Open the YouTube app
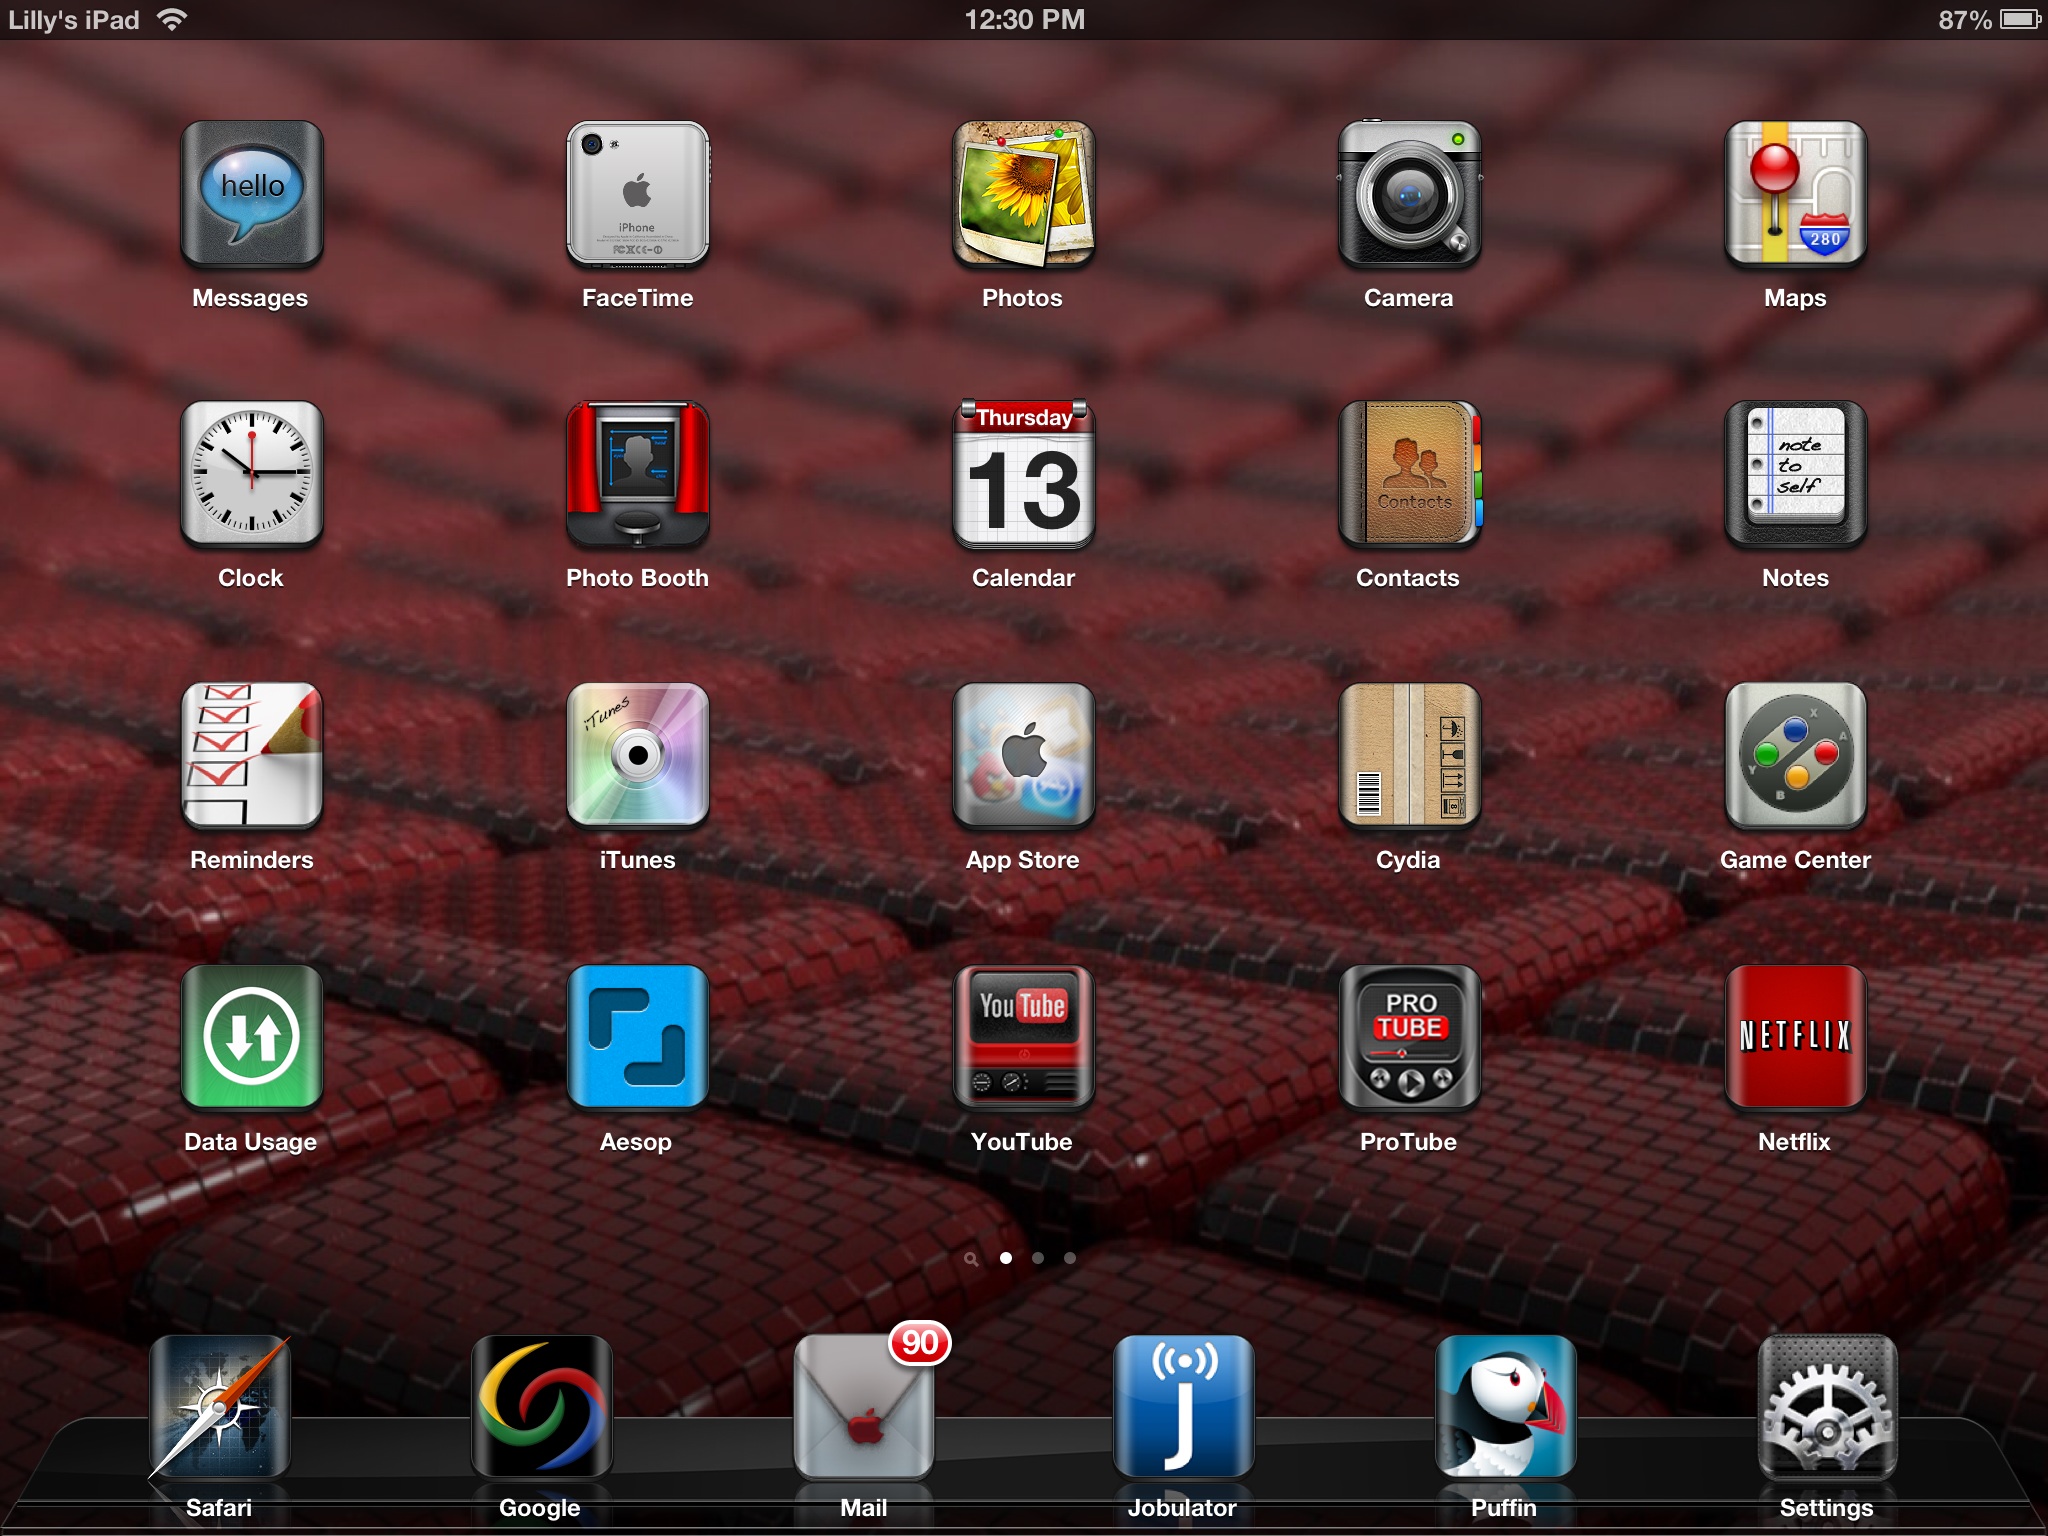 click(1023, 1037)
